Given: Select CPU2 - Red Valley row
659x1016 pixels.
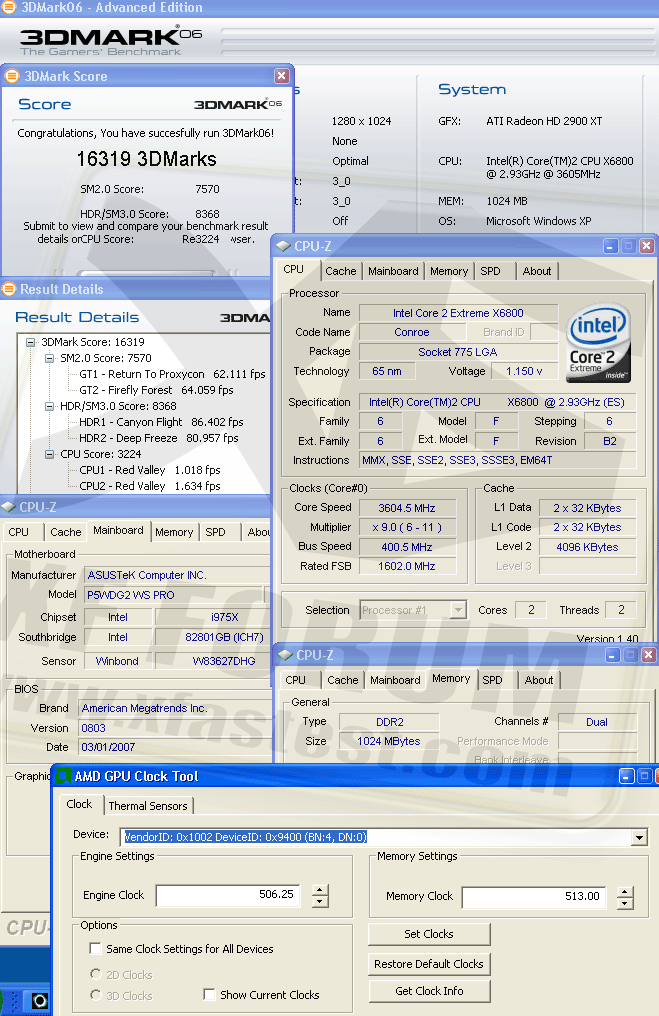Looking at the screenshot, I should click(150, 486).
